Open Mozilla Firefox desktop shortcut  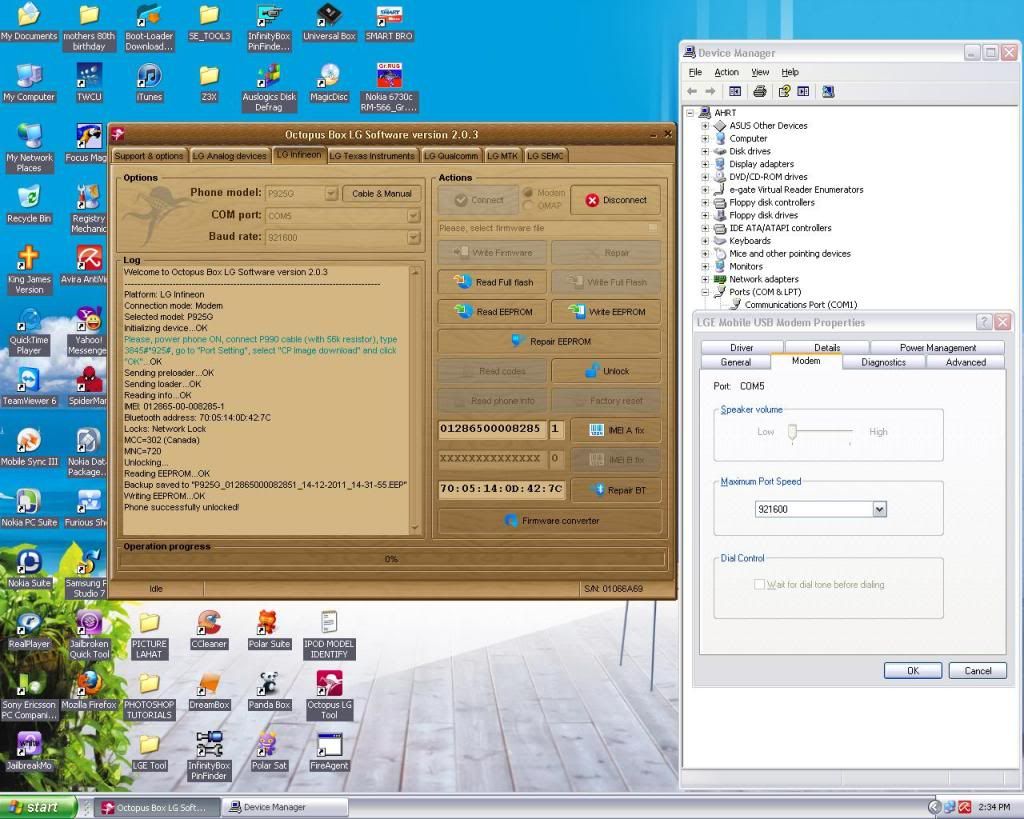pos(89,685)
